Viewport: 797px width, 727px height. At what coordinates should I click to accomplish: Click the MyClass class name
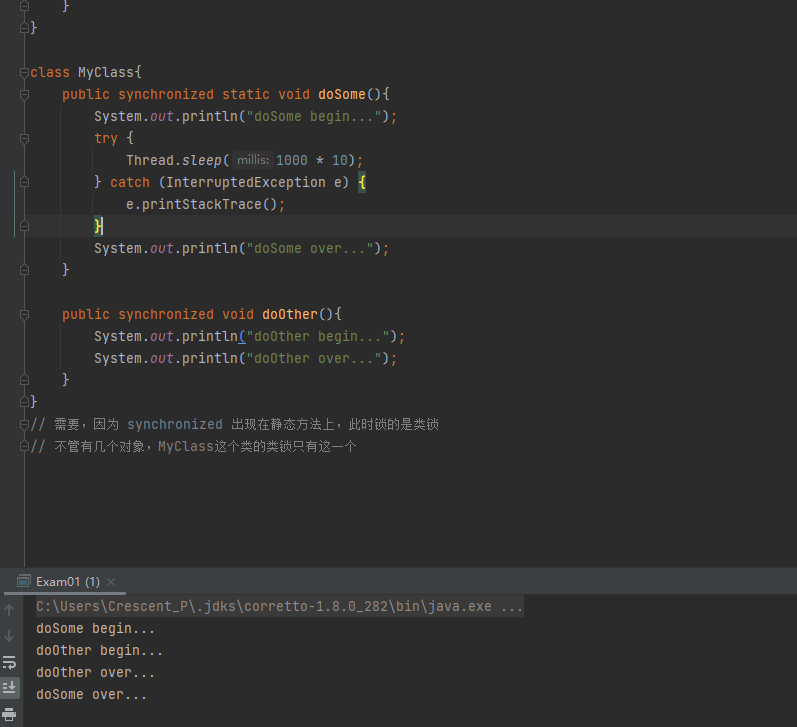pos(106,73)
